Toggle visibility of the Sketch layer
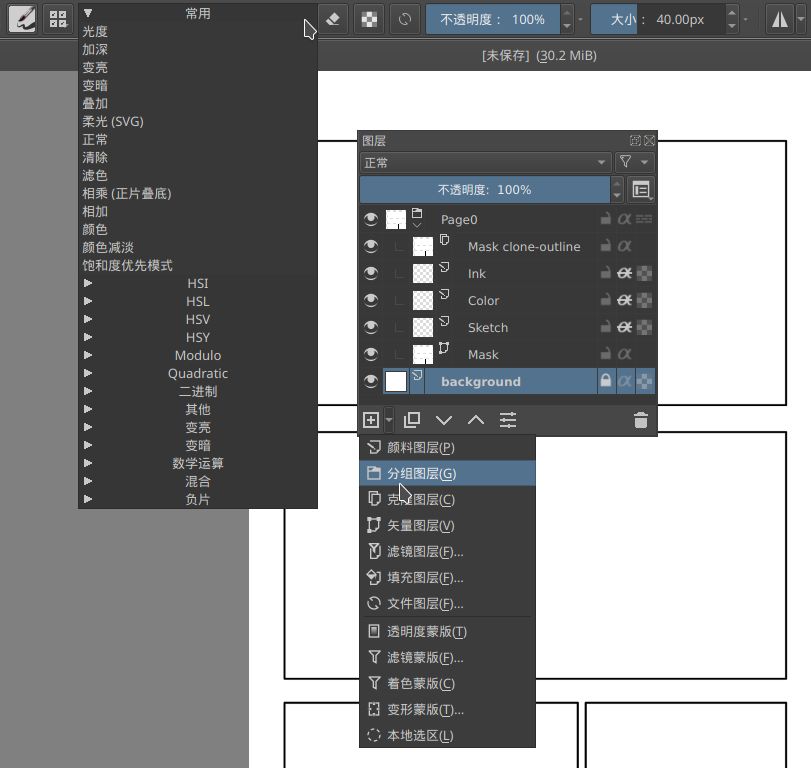Viewport: 811px width, 768px height. point(371,327)
